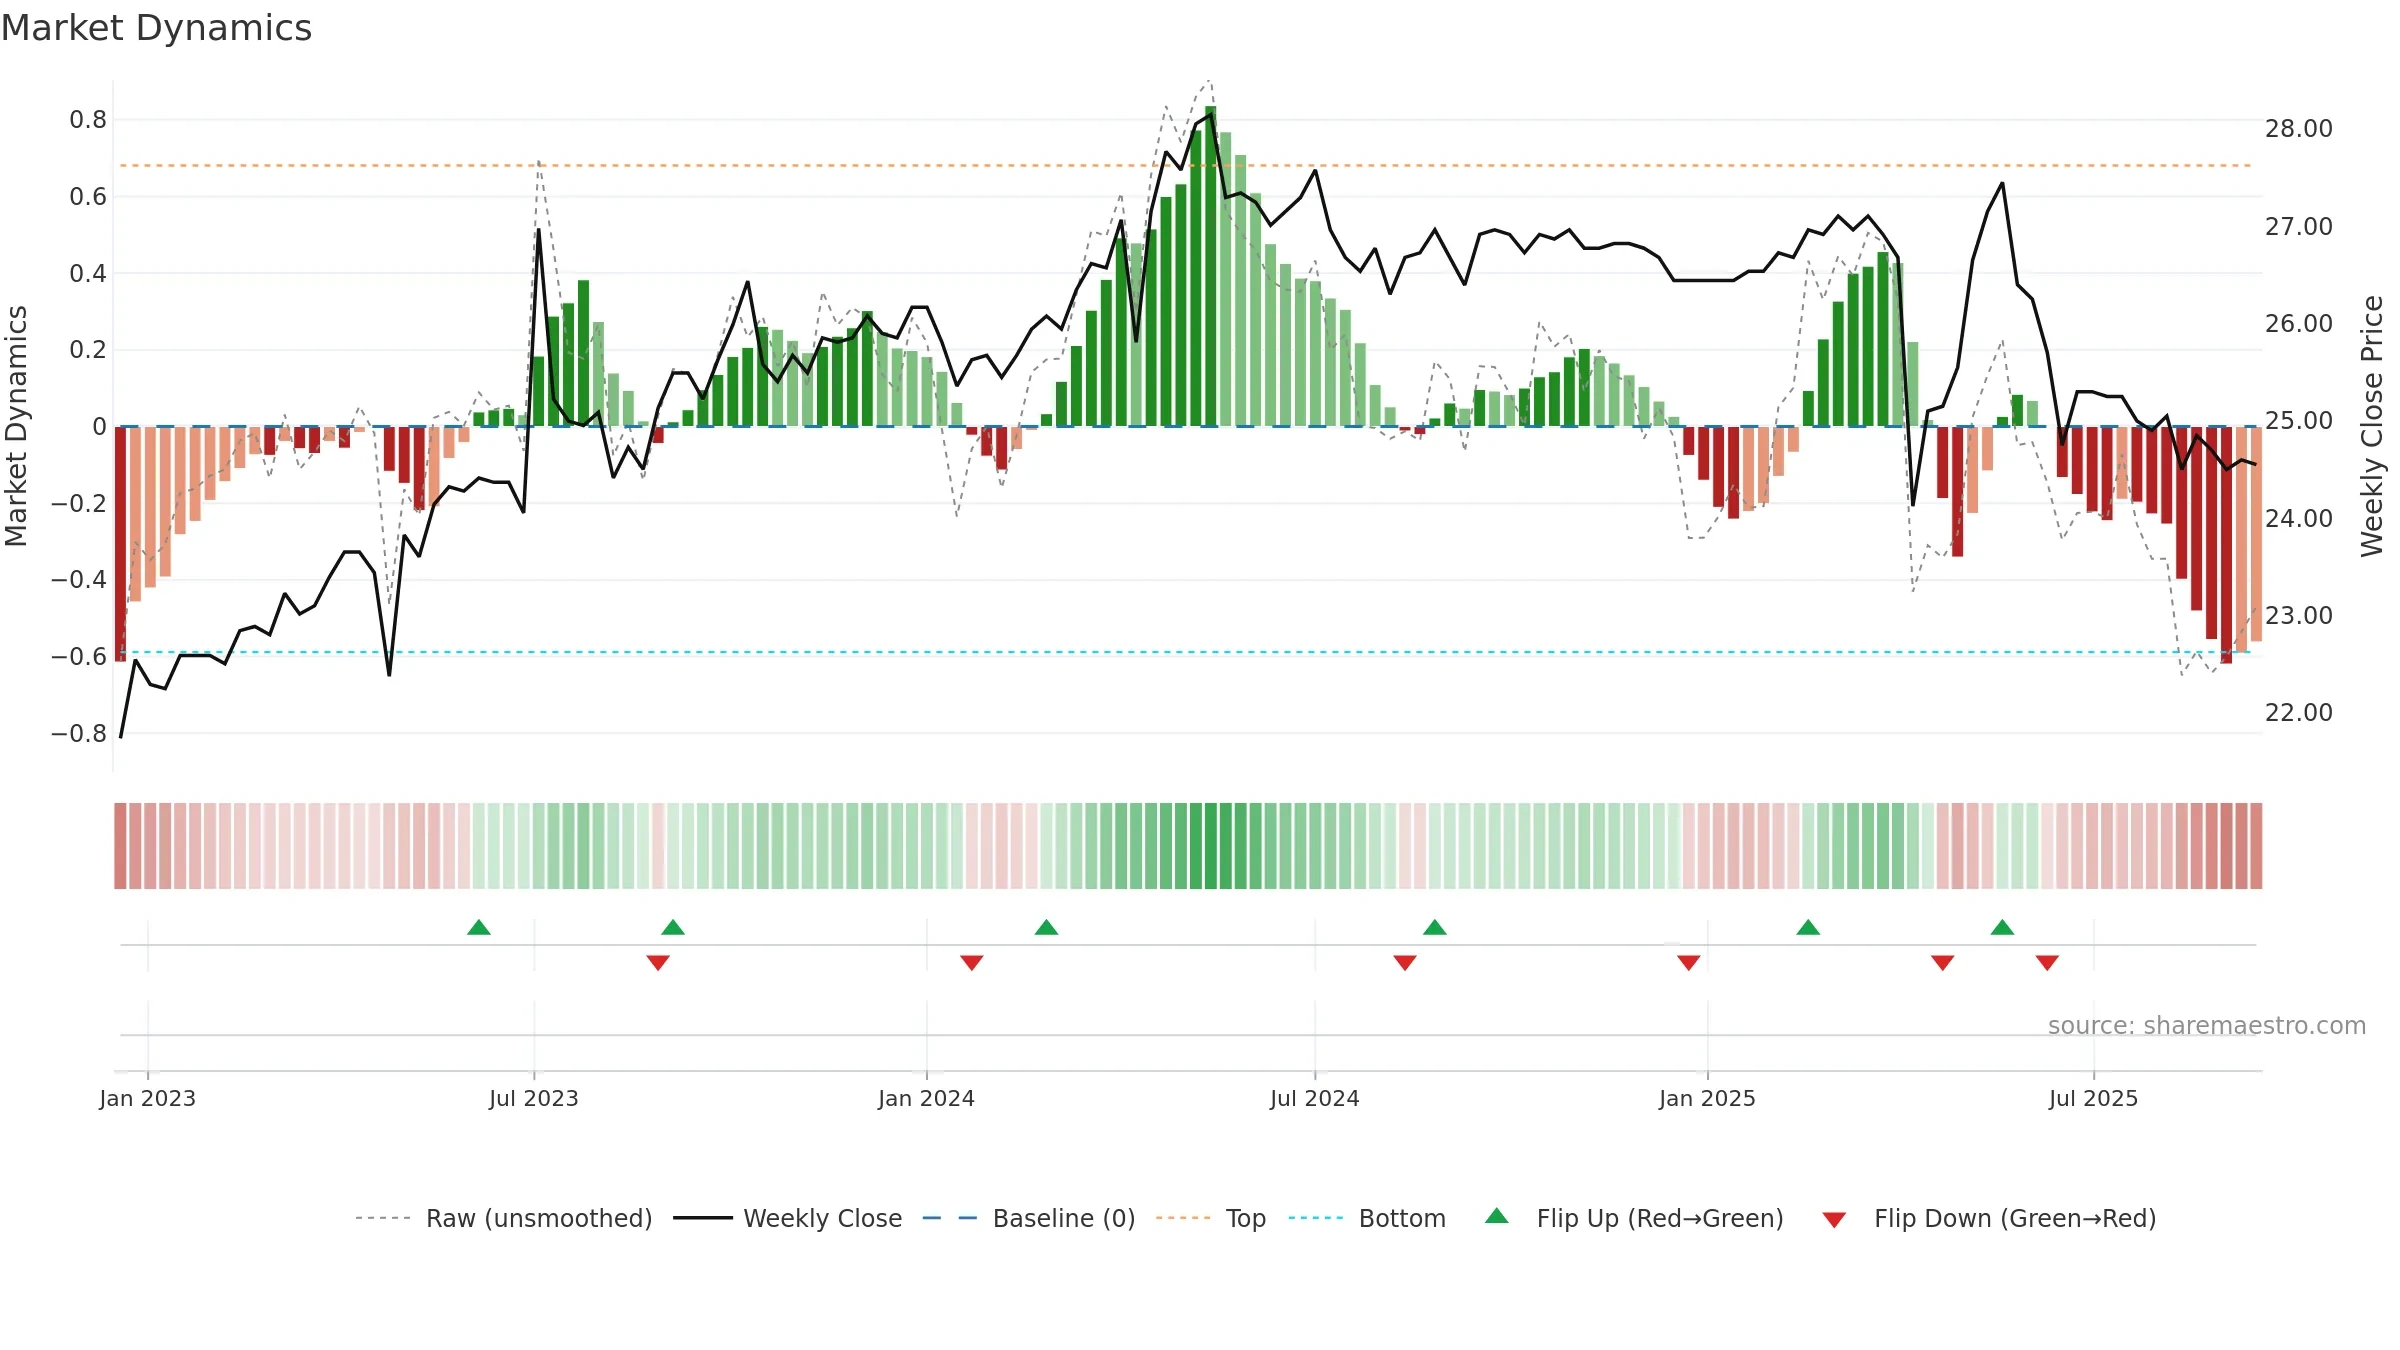Click the red legend triangle for Flip Down
The height and width of the screenshot is (1350, 2400).
pos(1834,1220)
